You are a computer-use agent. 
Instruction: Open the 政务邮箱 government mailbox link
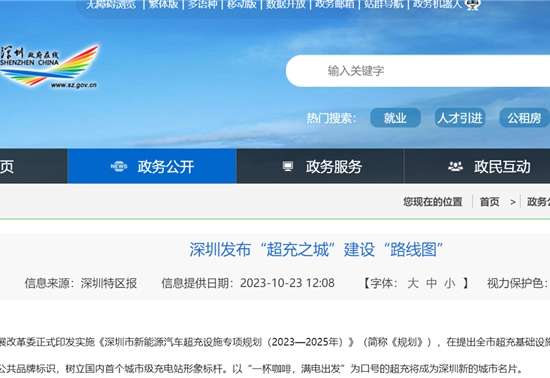coord(335,4)
